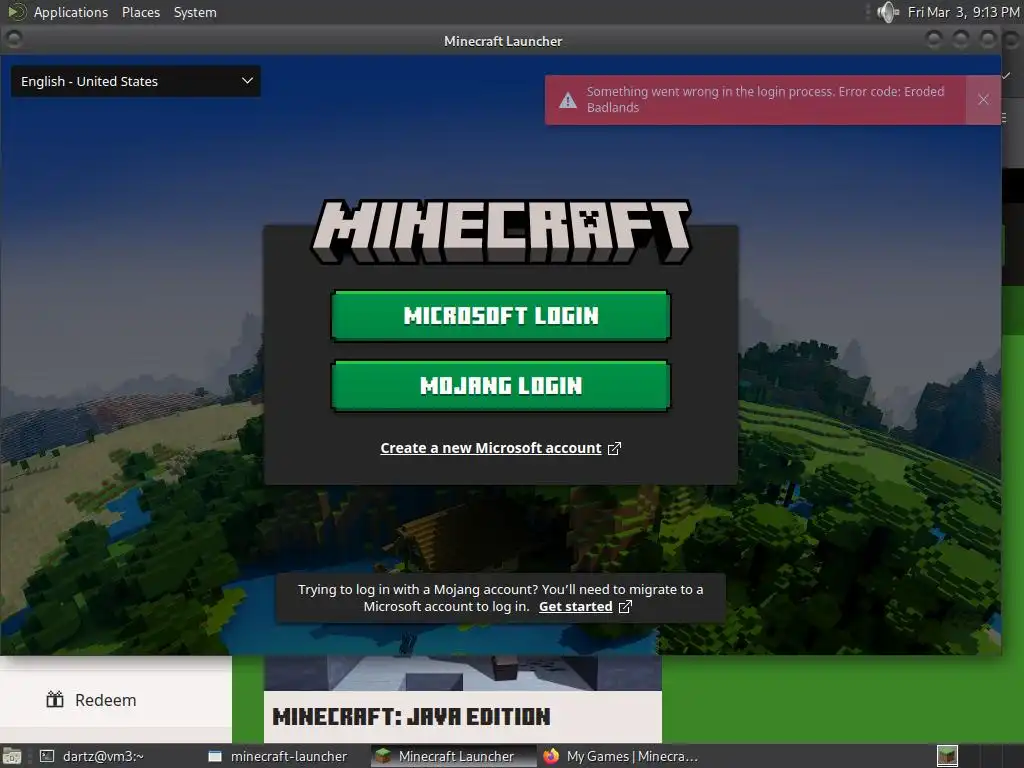Viewport: 1024px width, 768px height.
Task: Open Create a new Microsoft account link
Action: point(490,448)
